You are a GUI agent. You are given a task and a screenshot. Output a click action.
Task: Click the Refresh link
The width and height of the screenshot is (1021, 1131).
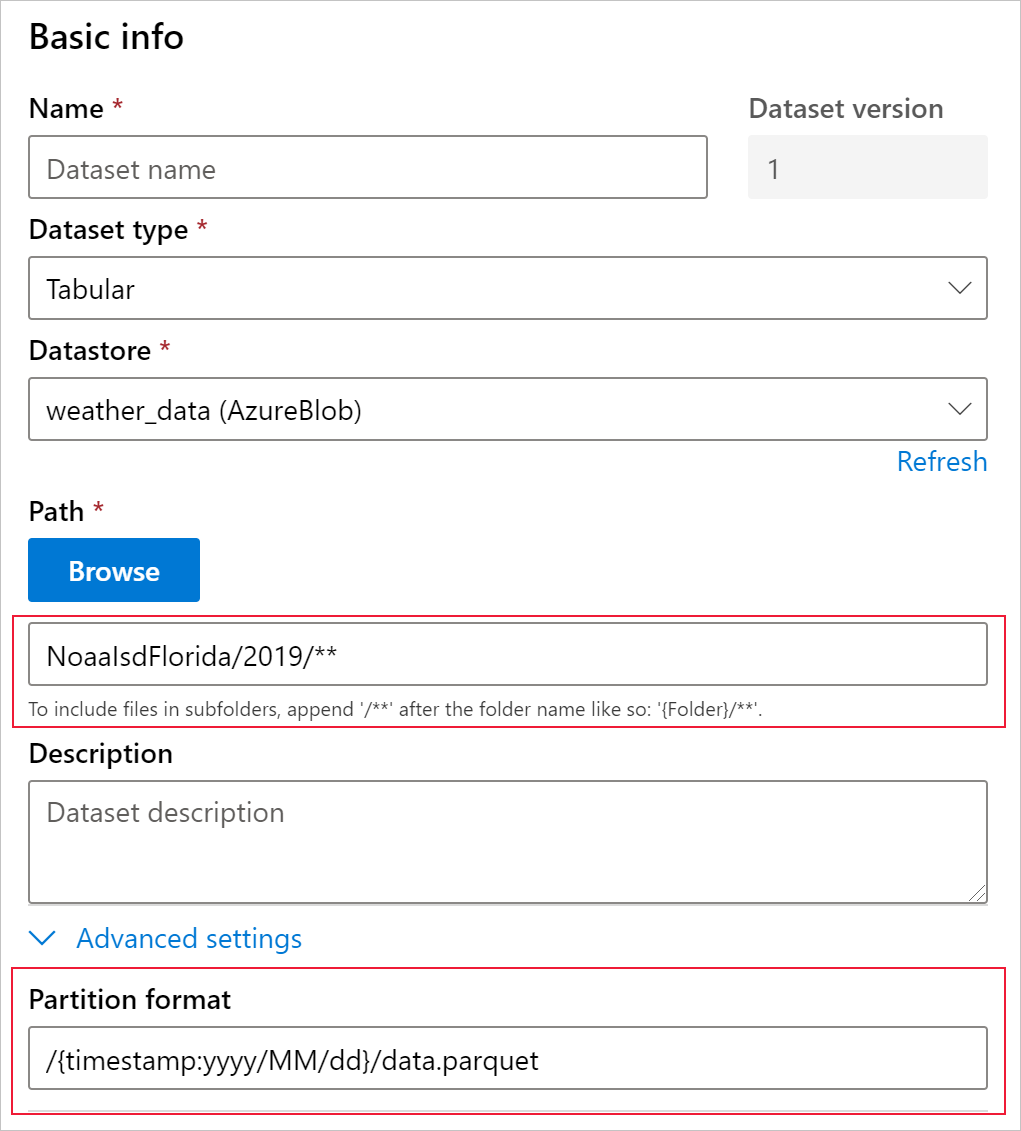(941, 462)
